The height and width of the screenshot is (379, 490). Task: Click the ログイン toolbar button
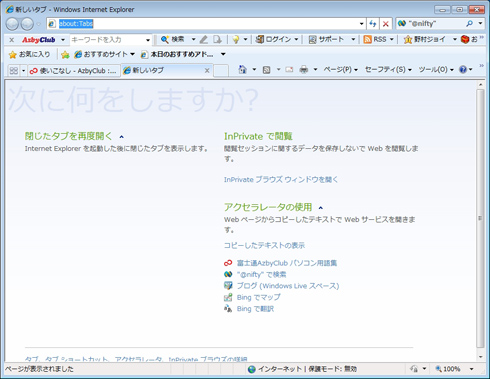pyautogui.click(x=274, y=39)
